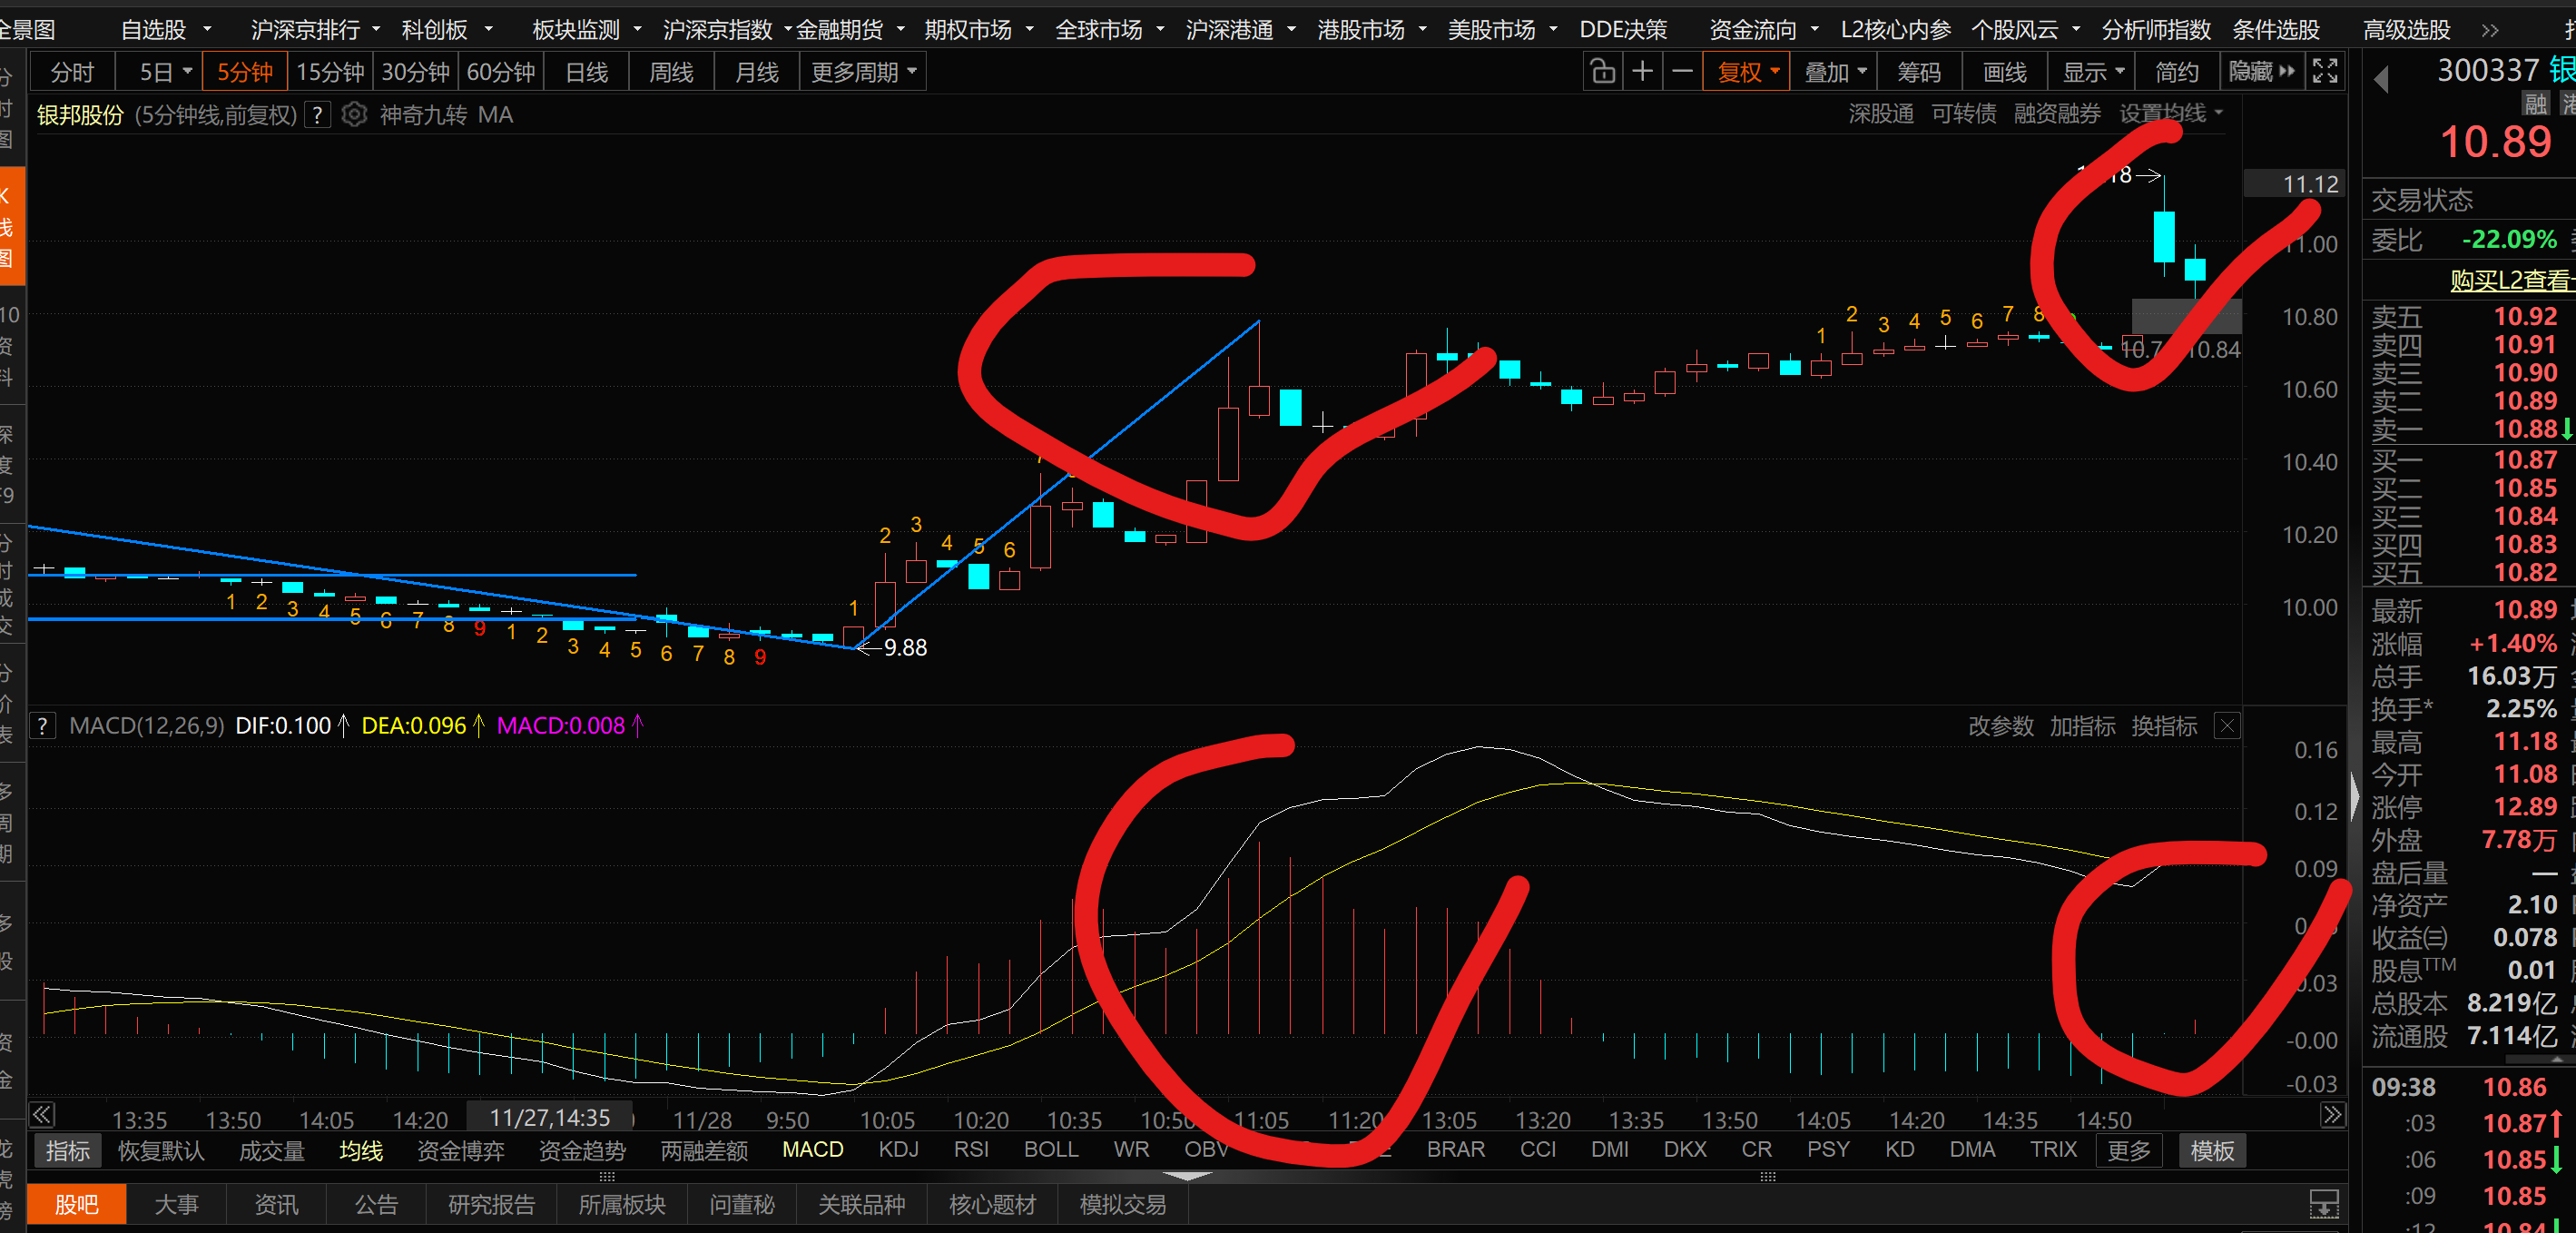Click the unlock padlock icon in chart toolbar
Image resolution: width=2576 pixels, height=1233 pixels.
point(1602,72)
